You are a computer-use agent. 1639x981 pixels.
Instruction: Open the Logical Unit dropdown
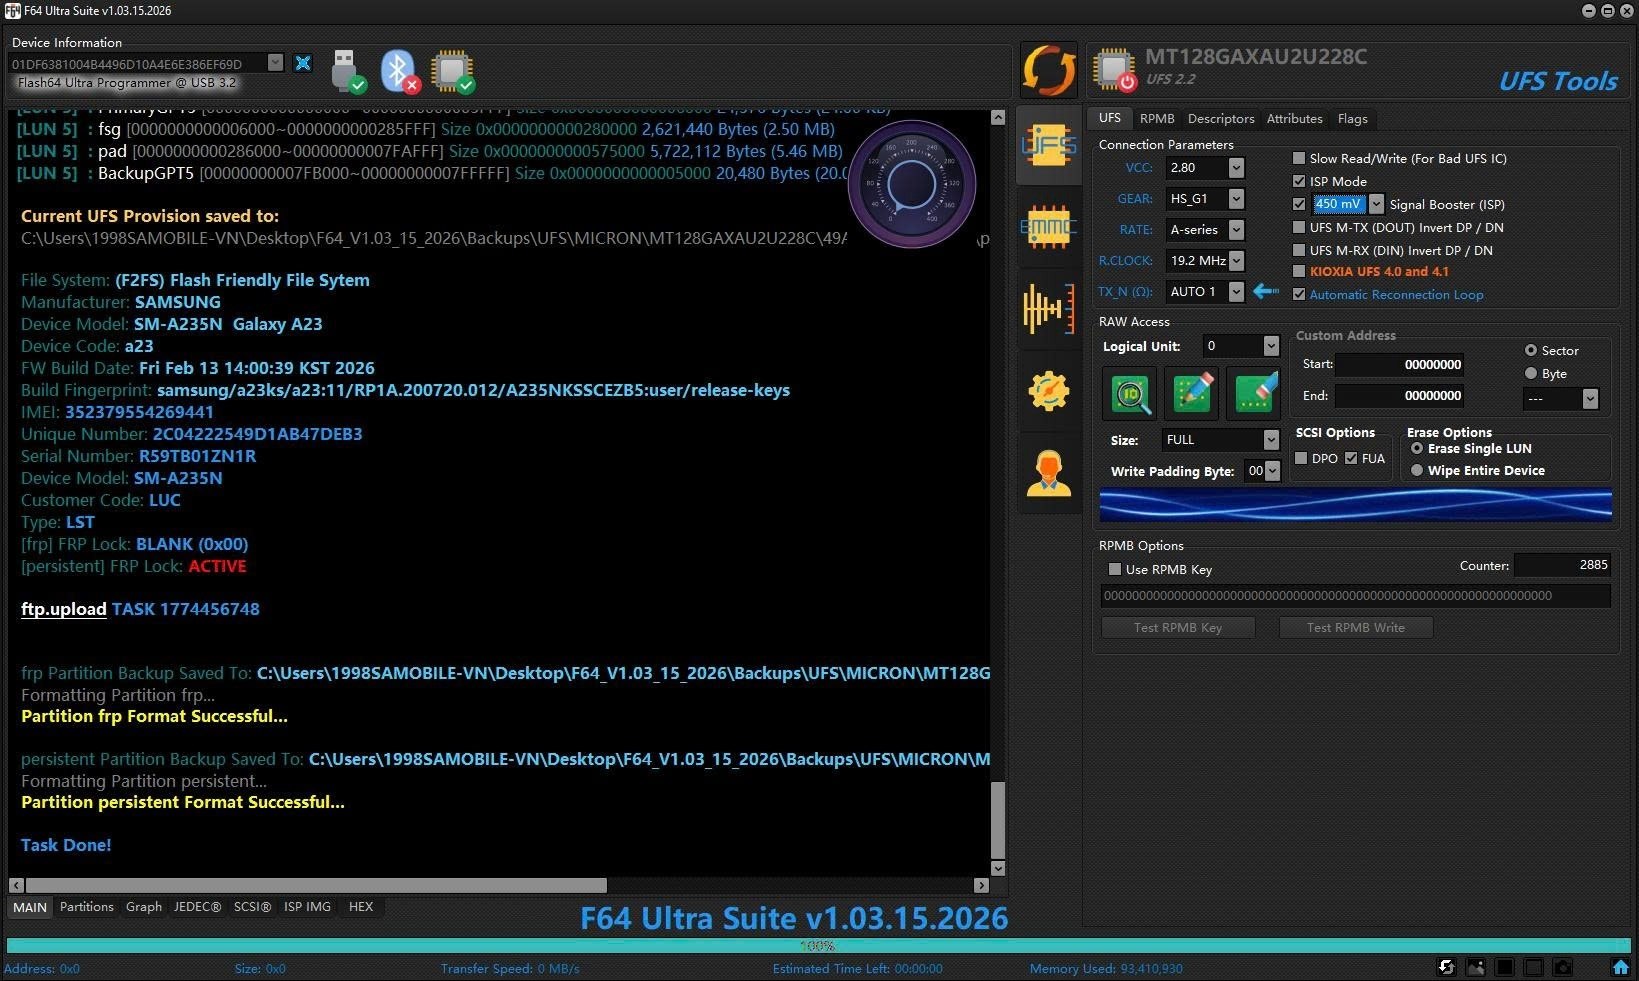1271,346
